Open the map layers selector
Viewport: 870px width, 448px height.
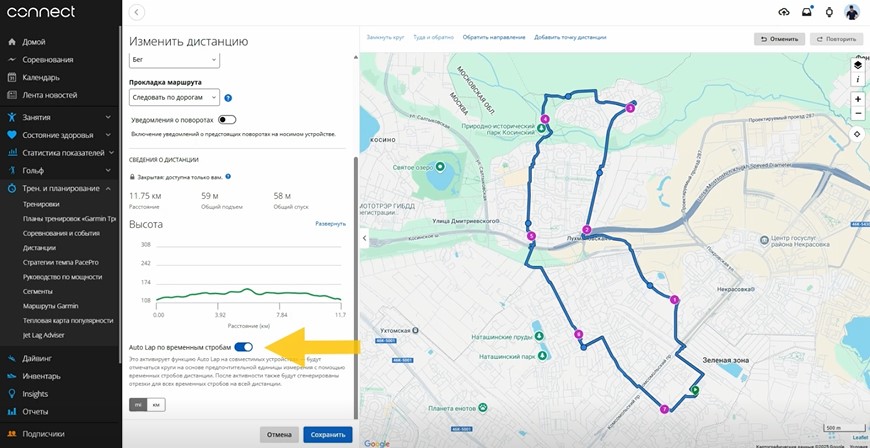[857, 63]
